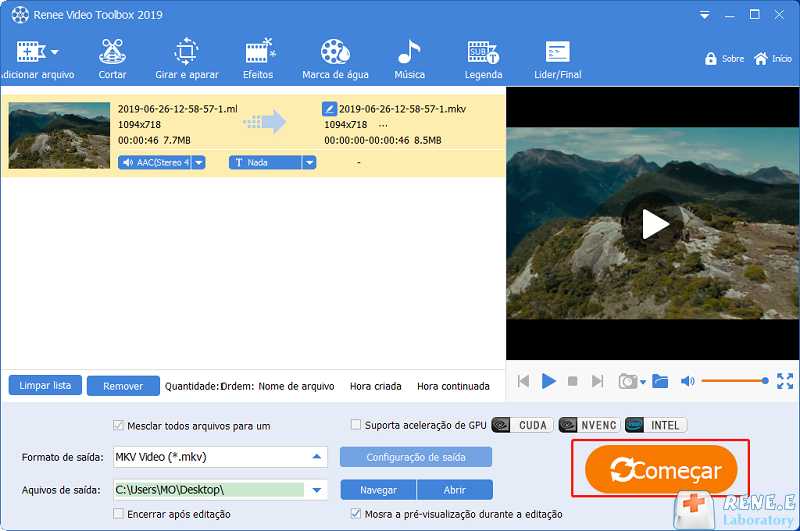Open the output resolution ellipsis options

click(383, 125)
